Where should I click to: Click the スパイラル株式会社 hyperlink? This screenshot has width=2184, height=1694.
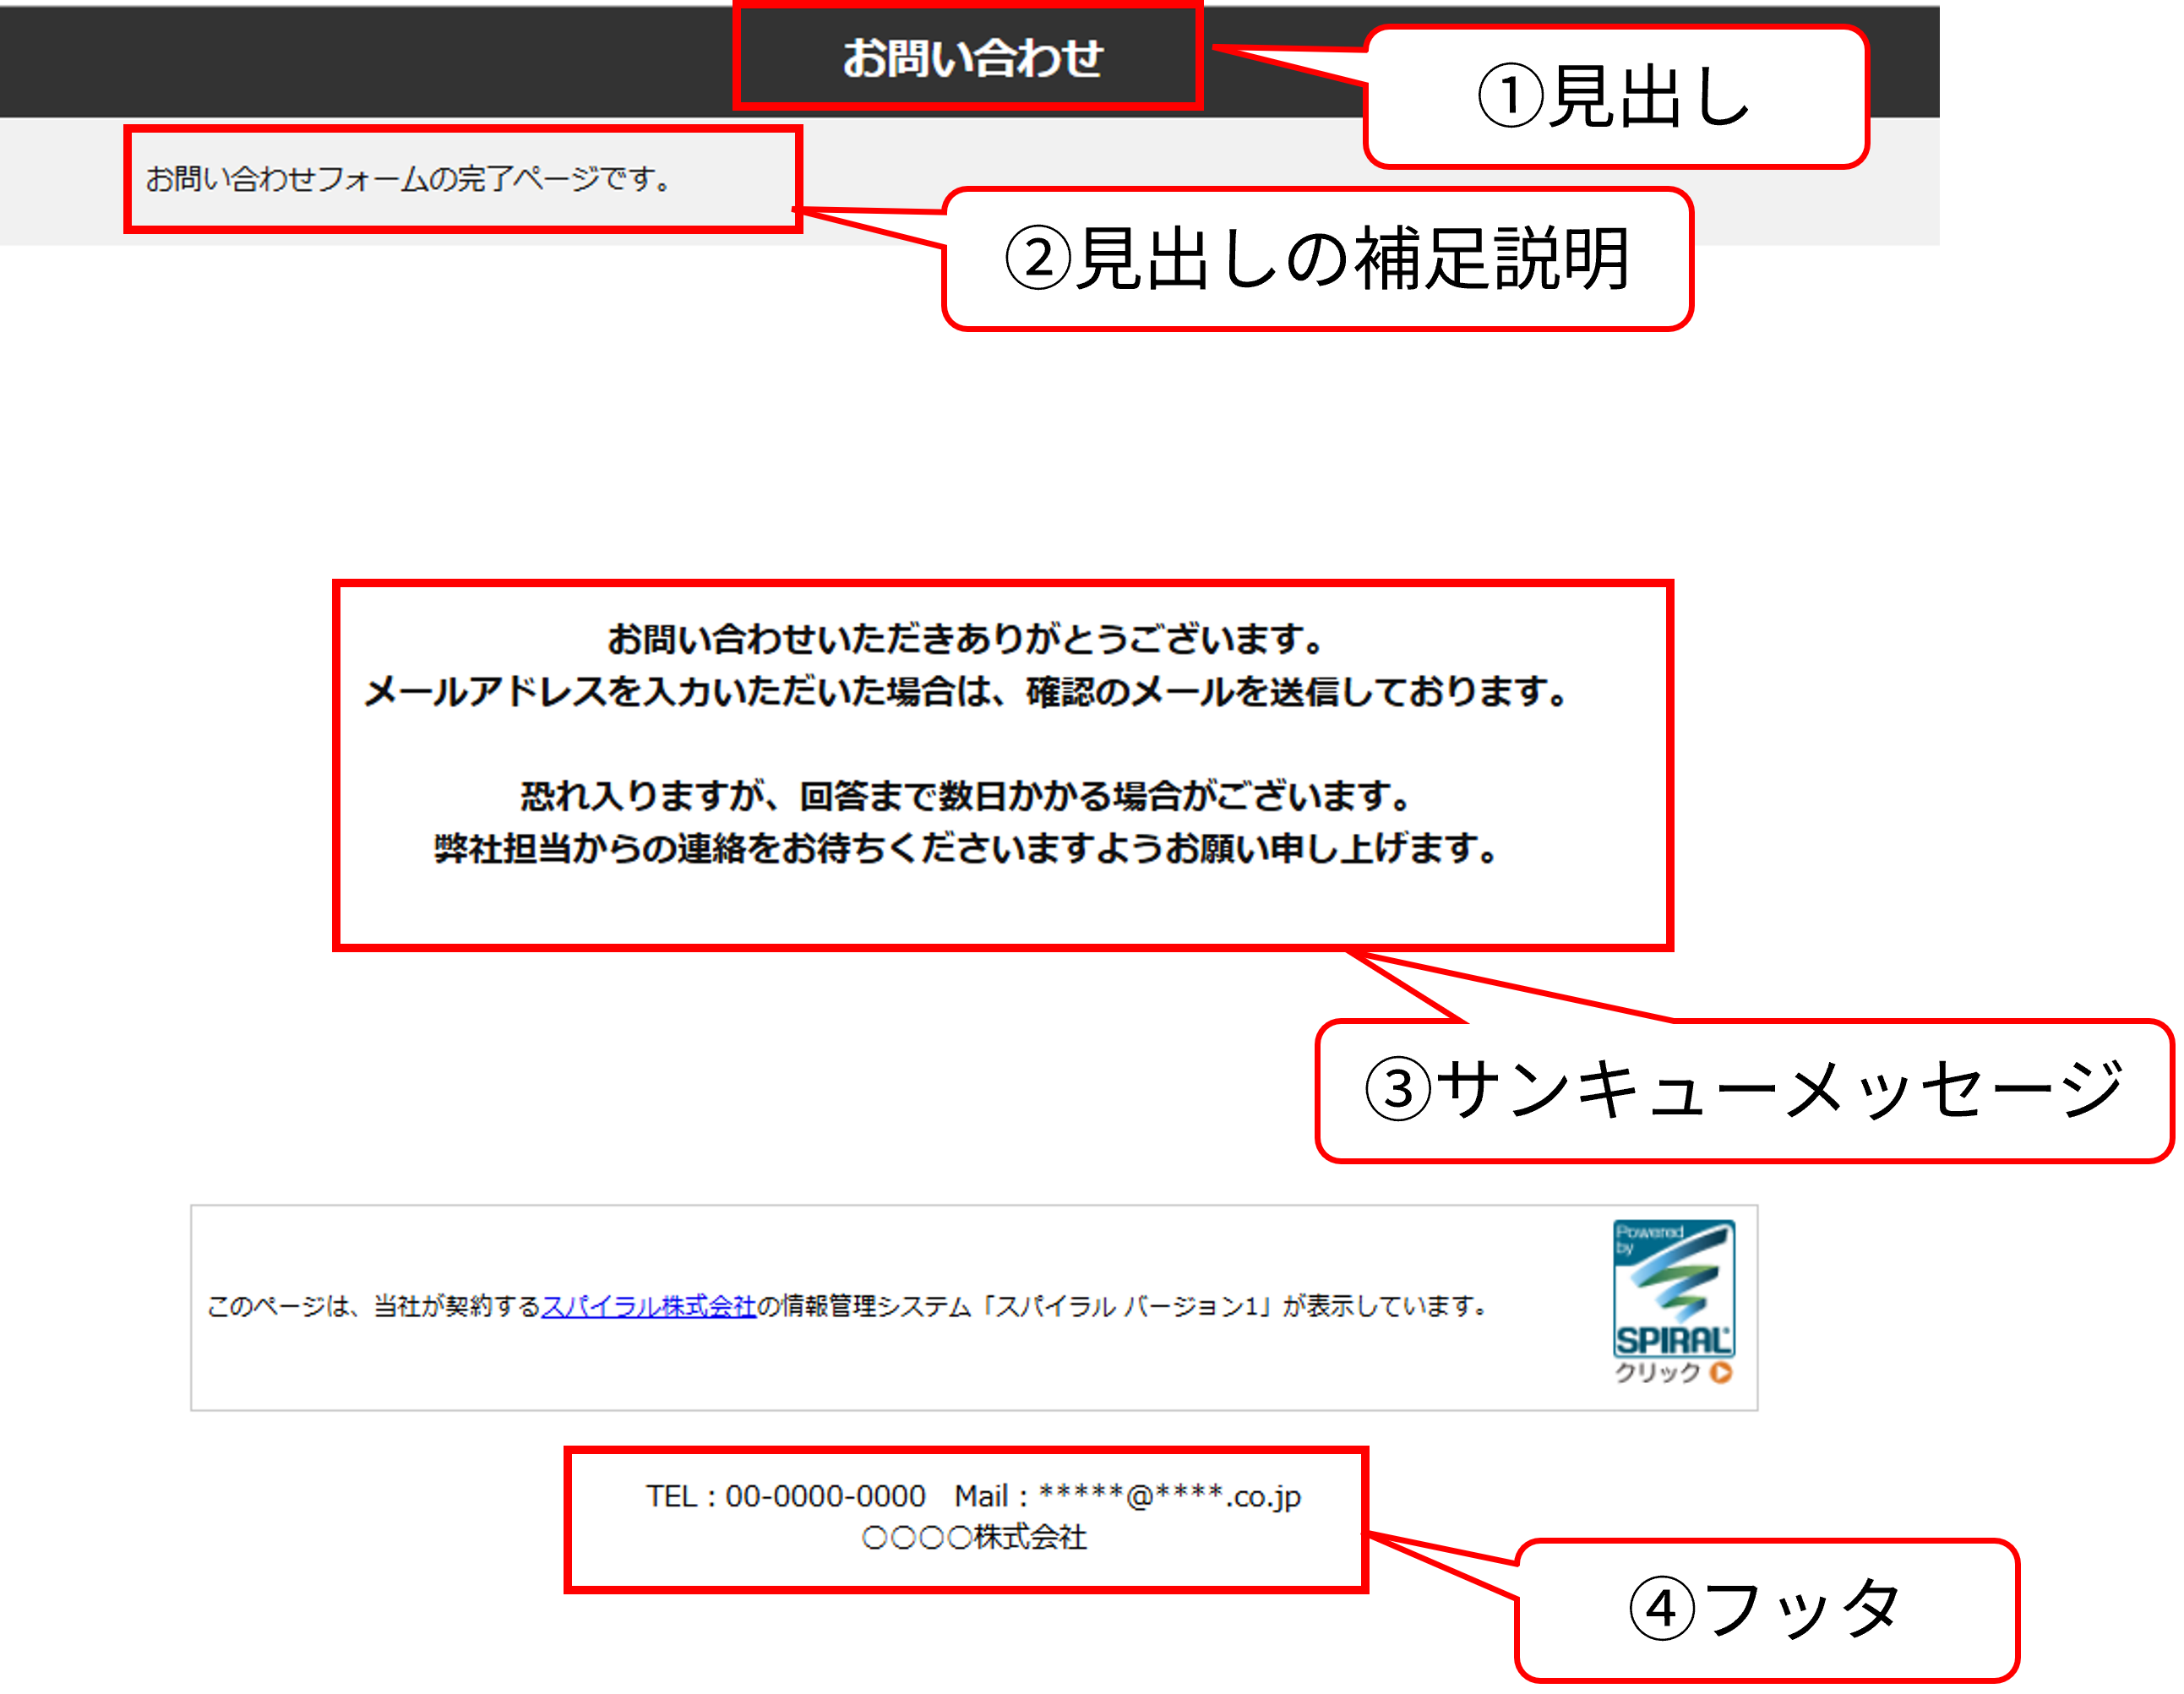click(x=648, y=1306)
